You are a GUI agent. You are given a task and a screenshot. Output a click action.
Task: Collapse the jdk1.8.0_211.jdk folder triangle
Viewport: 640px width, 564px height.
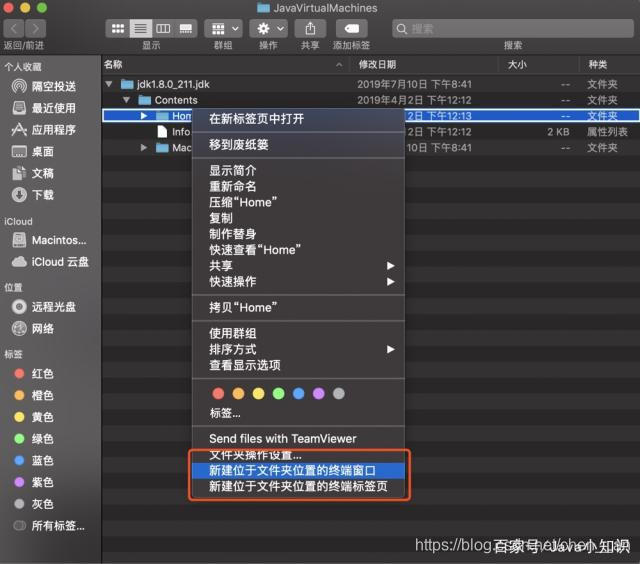[x=109, y=84]
